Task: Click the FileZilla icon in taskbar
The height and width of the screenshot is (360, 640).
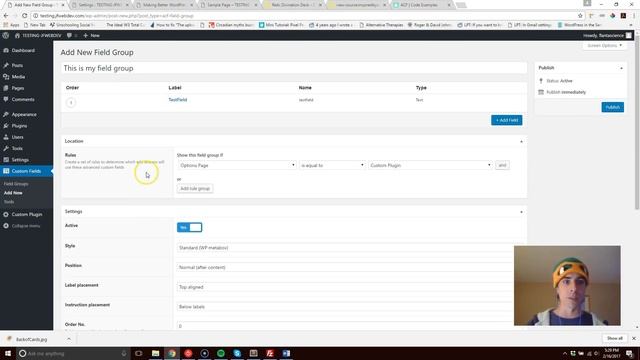Action: (x=270, y=353)
